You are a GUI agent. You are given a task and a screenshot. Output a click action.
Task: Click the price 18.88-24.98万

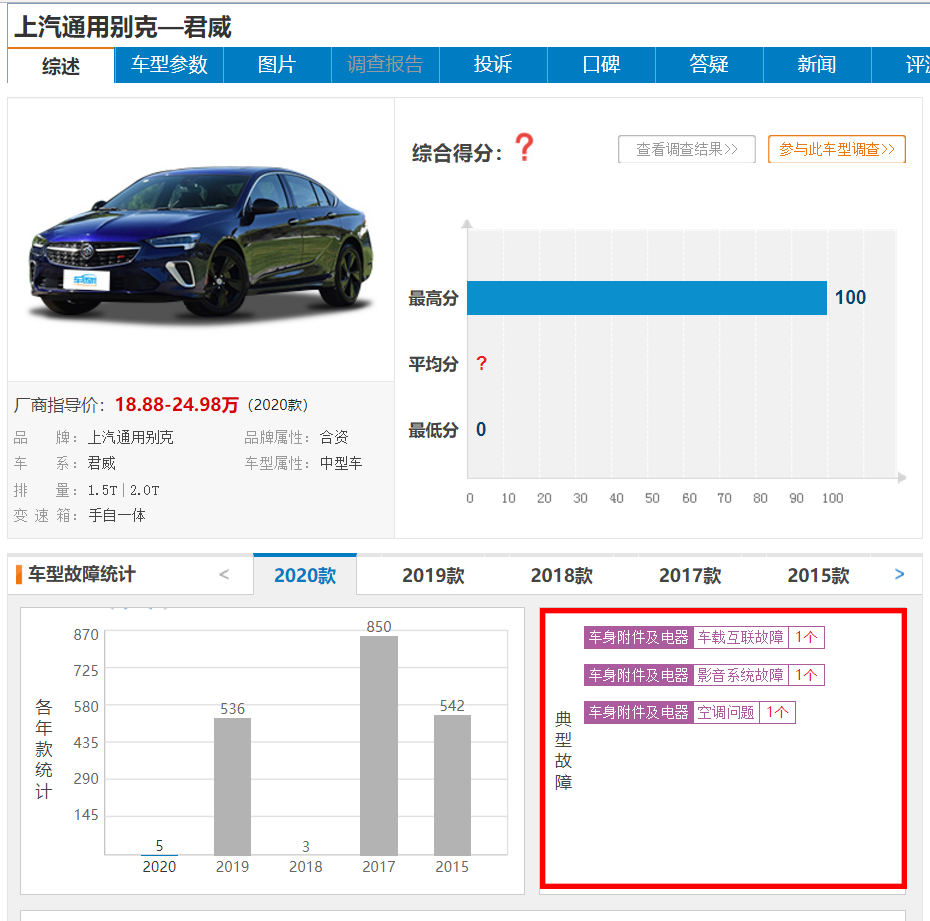coord(176,404)
